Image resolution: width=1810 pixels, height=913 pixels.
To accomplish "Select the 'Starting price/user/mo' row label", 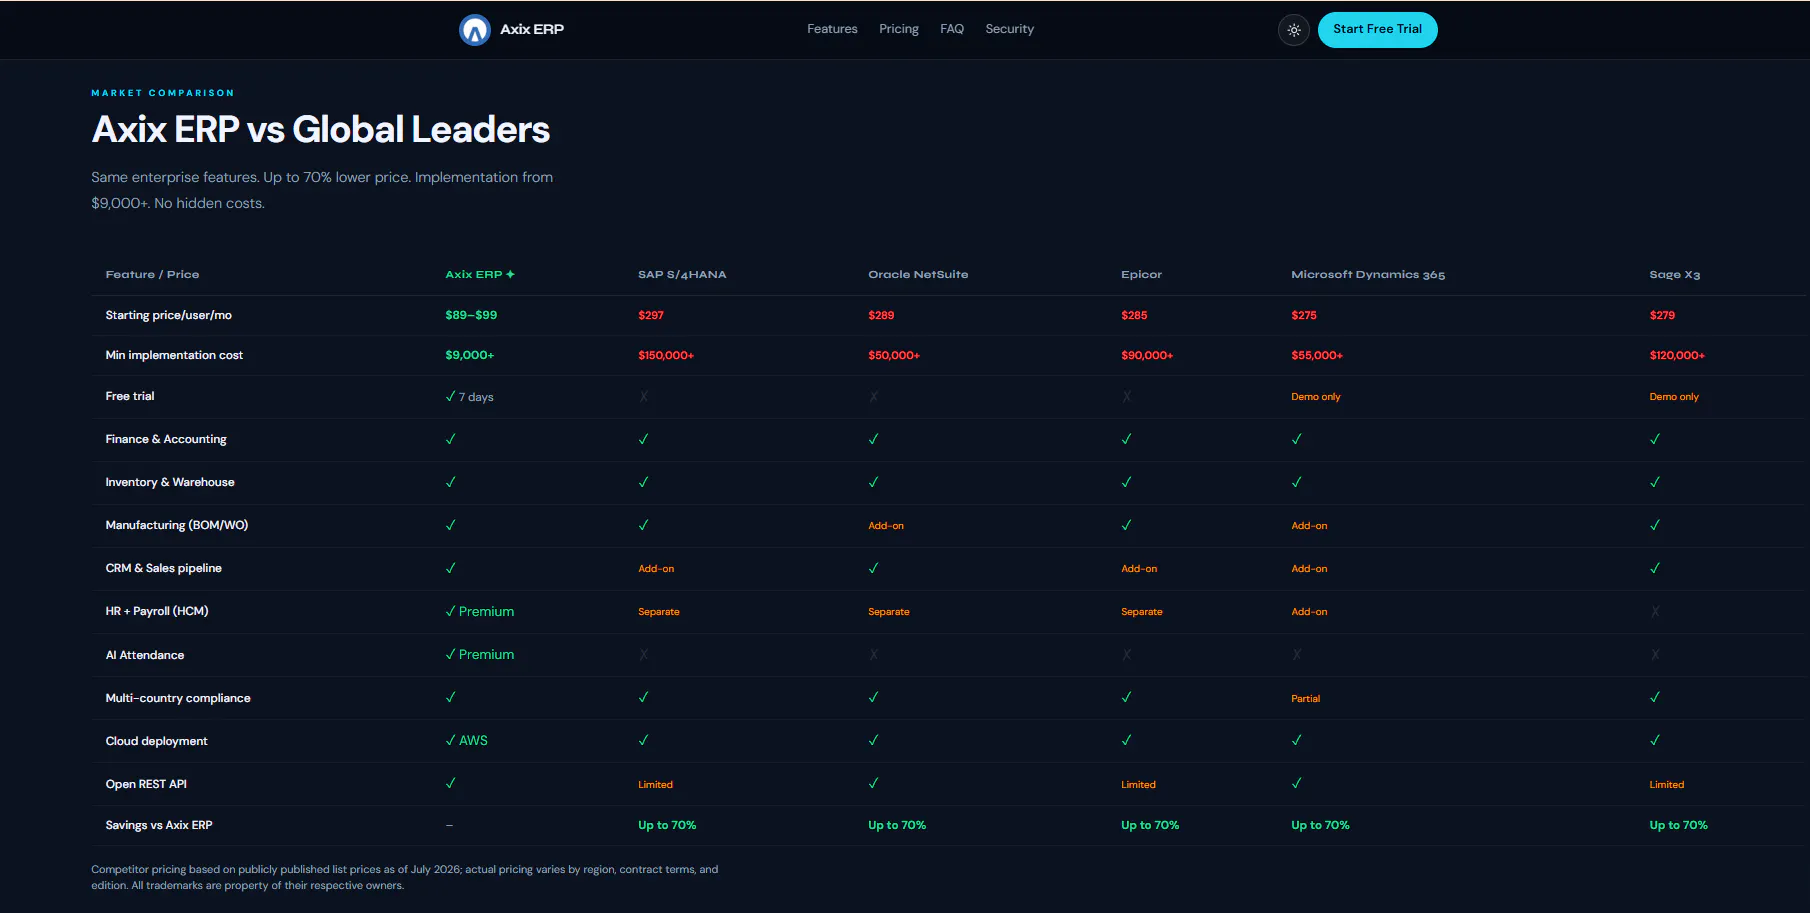I will pos(169,315).
